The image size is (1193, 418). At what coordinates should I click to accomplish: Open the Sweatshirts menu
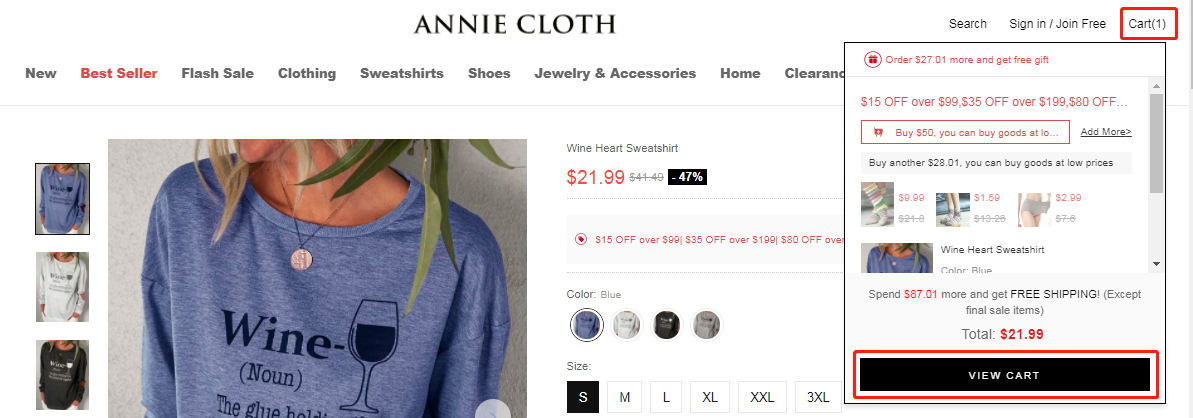coord(402,73)
